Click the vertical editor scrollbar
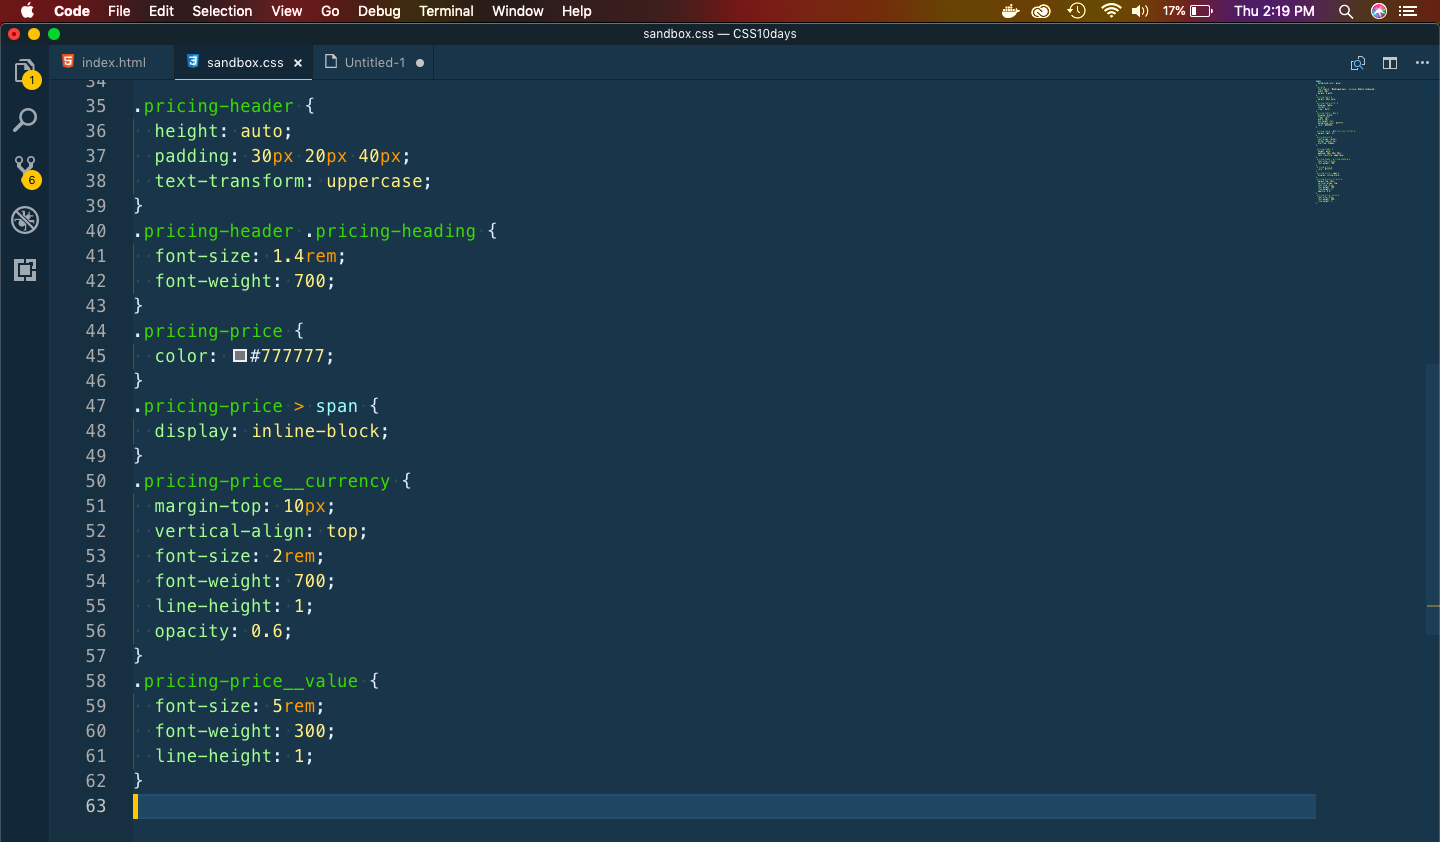The image size is (1440, 842). coord(1433,500)
